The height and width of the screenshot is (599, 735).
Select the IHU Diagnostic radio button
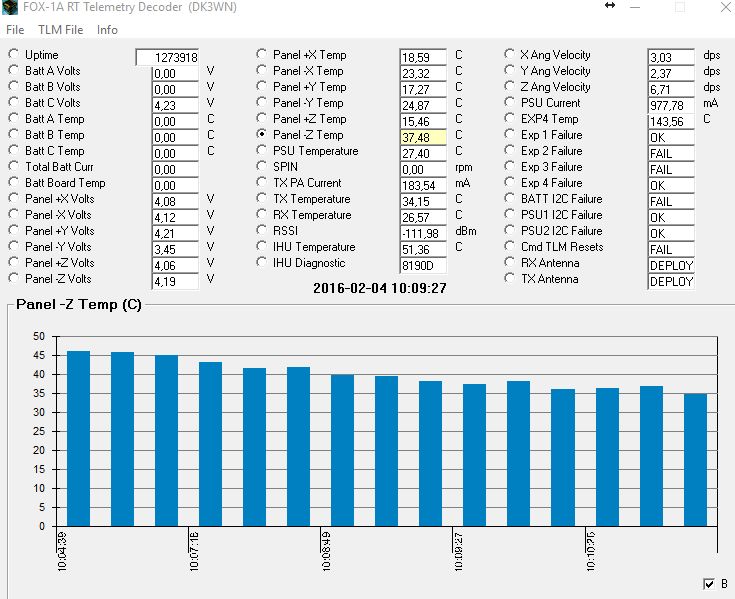coord(262,262)
